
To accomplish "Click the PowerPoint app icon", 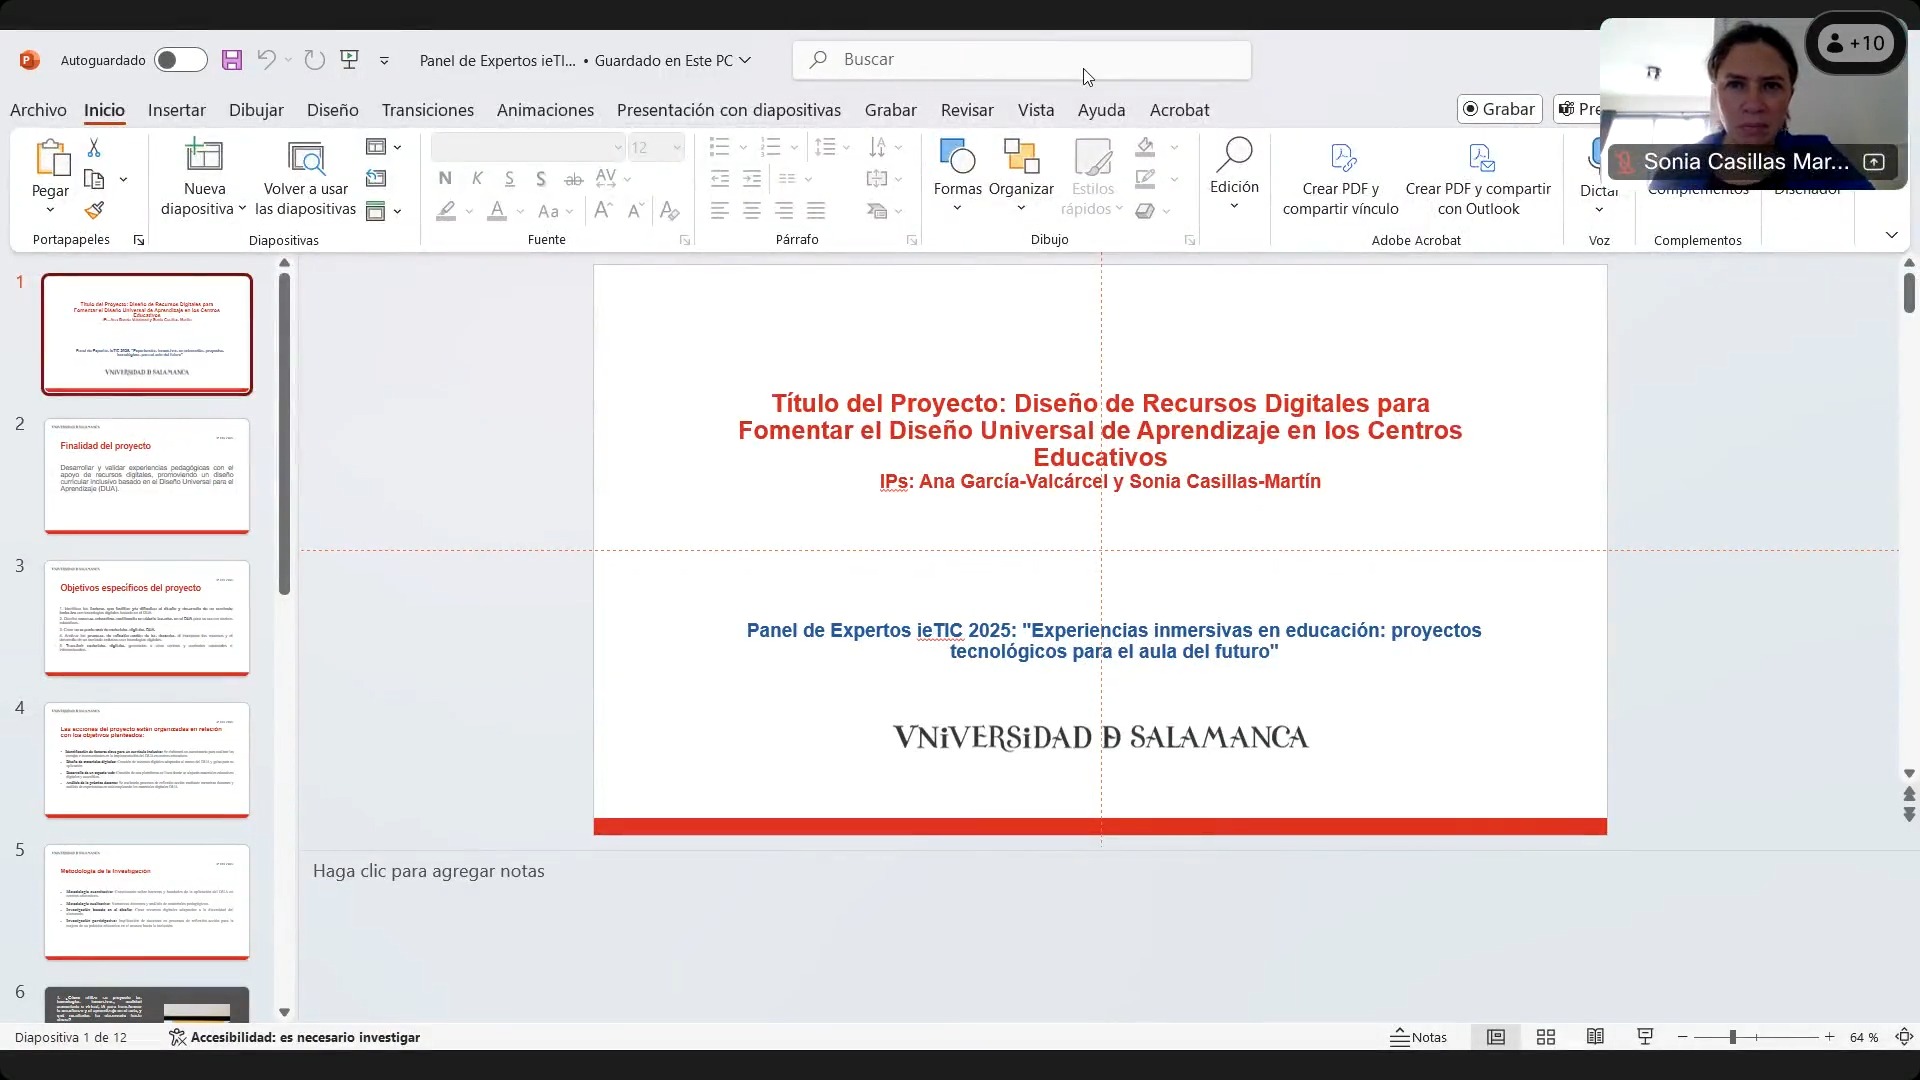I will pyautogui.click(x=30, y=60).
